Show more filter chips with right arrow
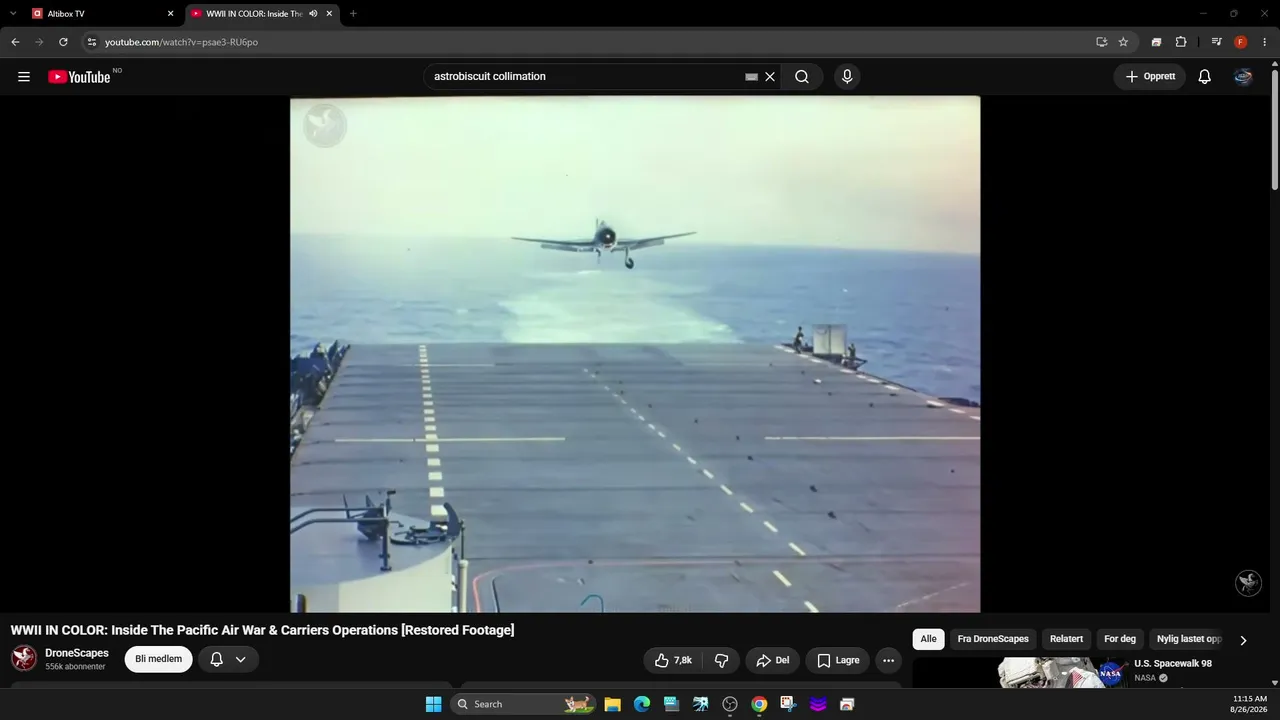This screenshot has width=1280, height=720. [1243, 640]
